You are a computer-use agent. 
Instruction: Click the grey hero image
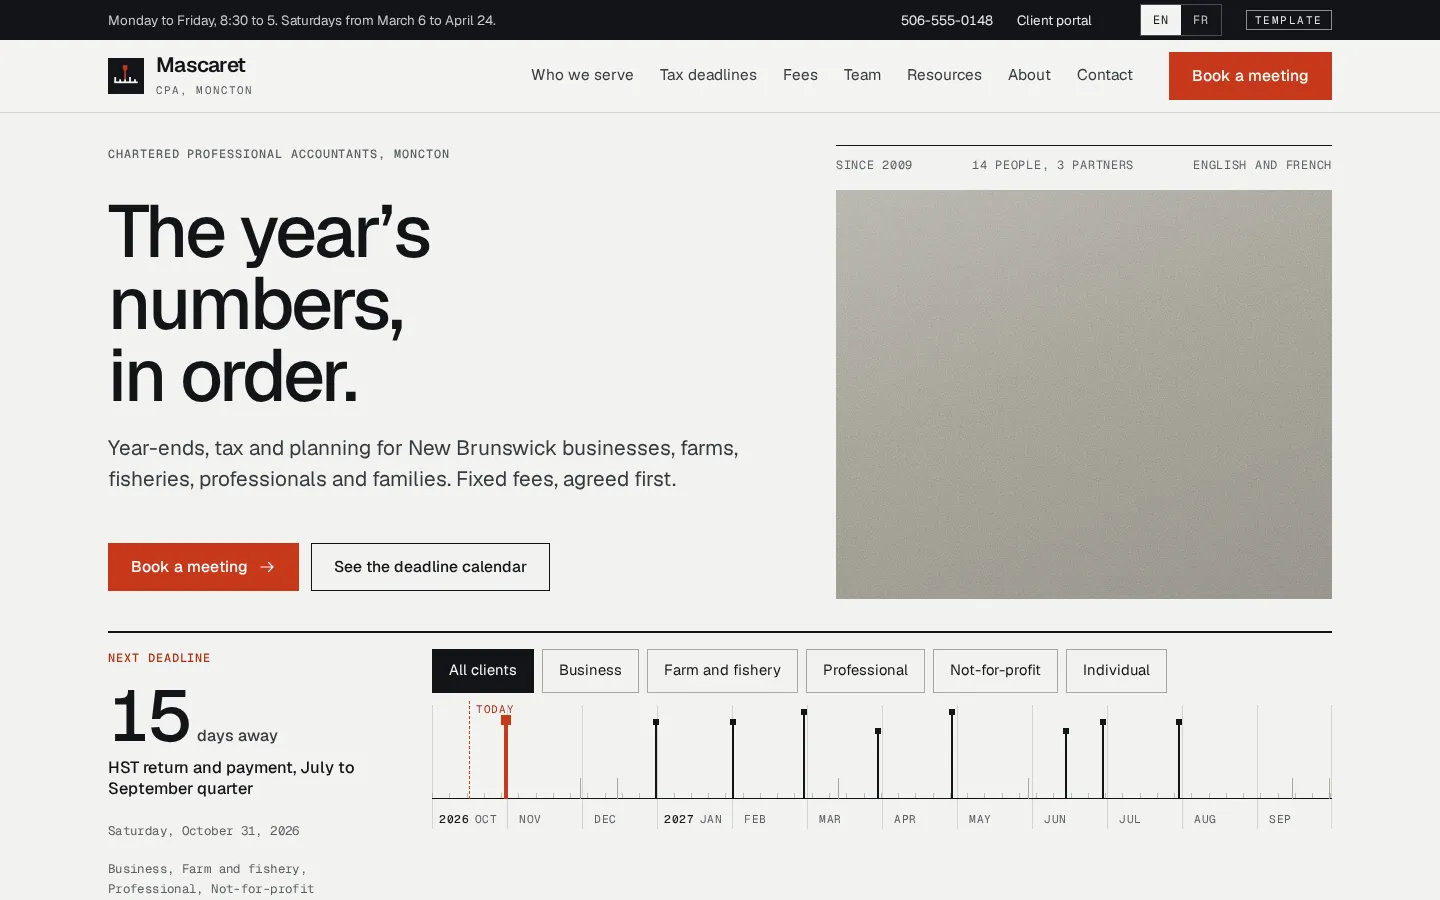(x=1084, y=394)
